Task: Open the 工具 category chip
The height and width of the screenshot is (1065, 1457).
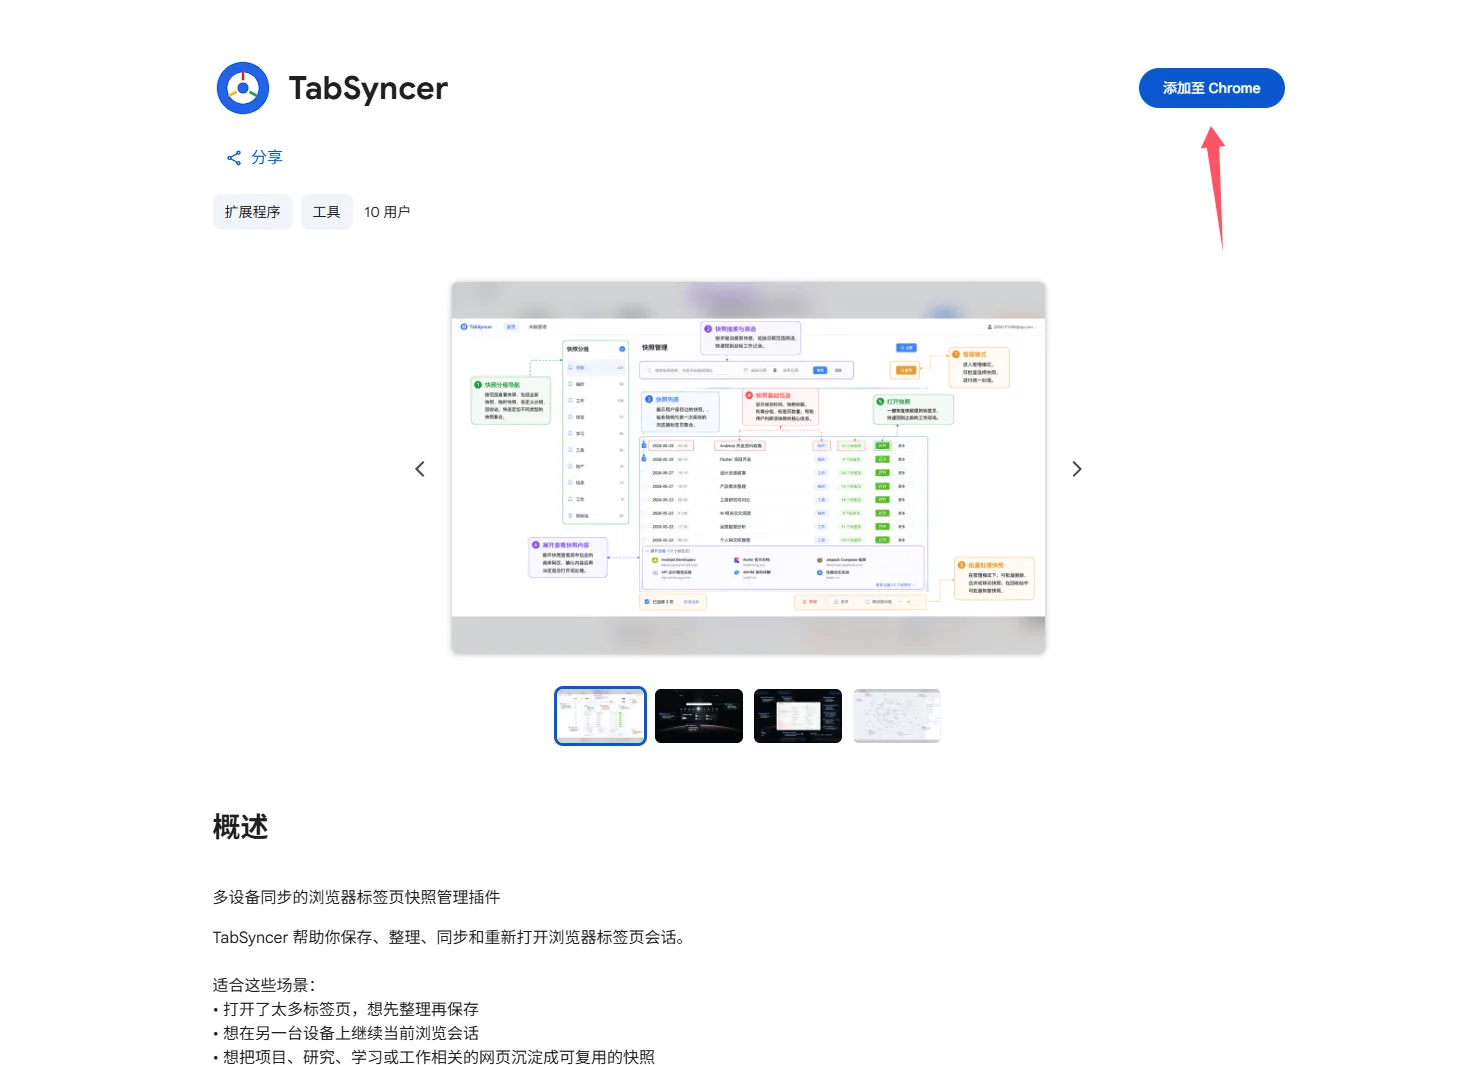Action: point(326,212)
